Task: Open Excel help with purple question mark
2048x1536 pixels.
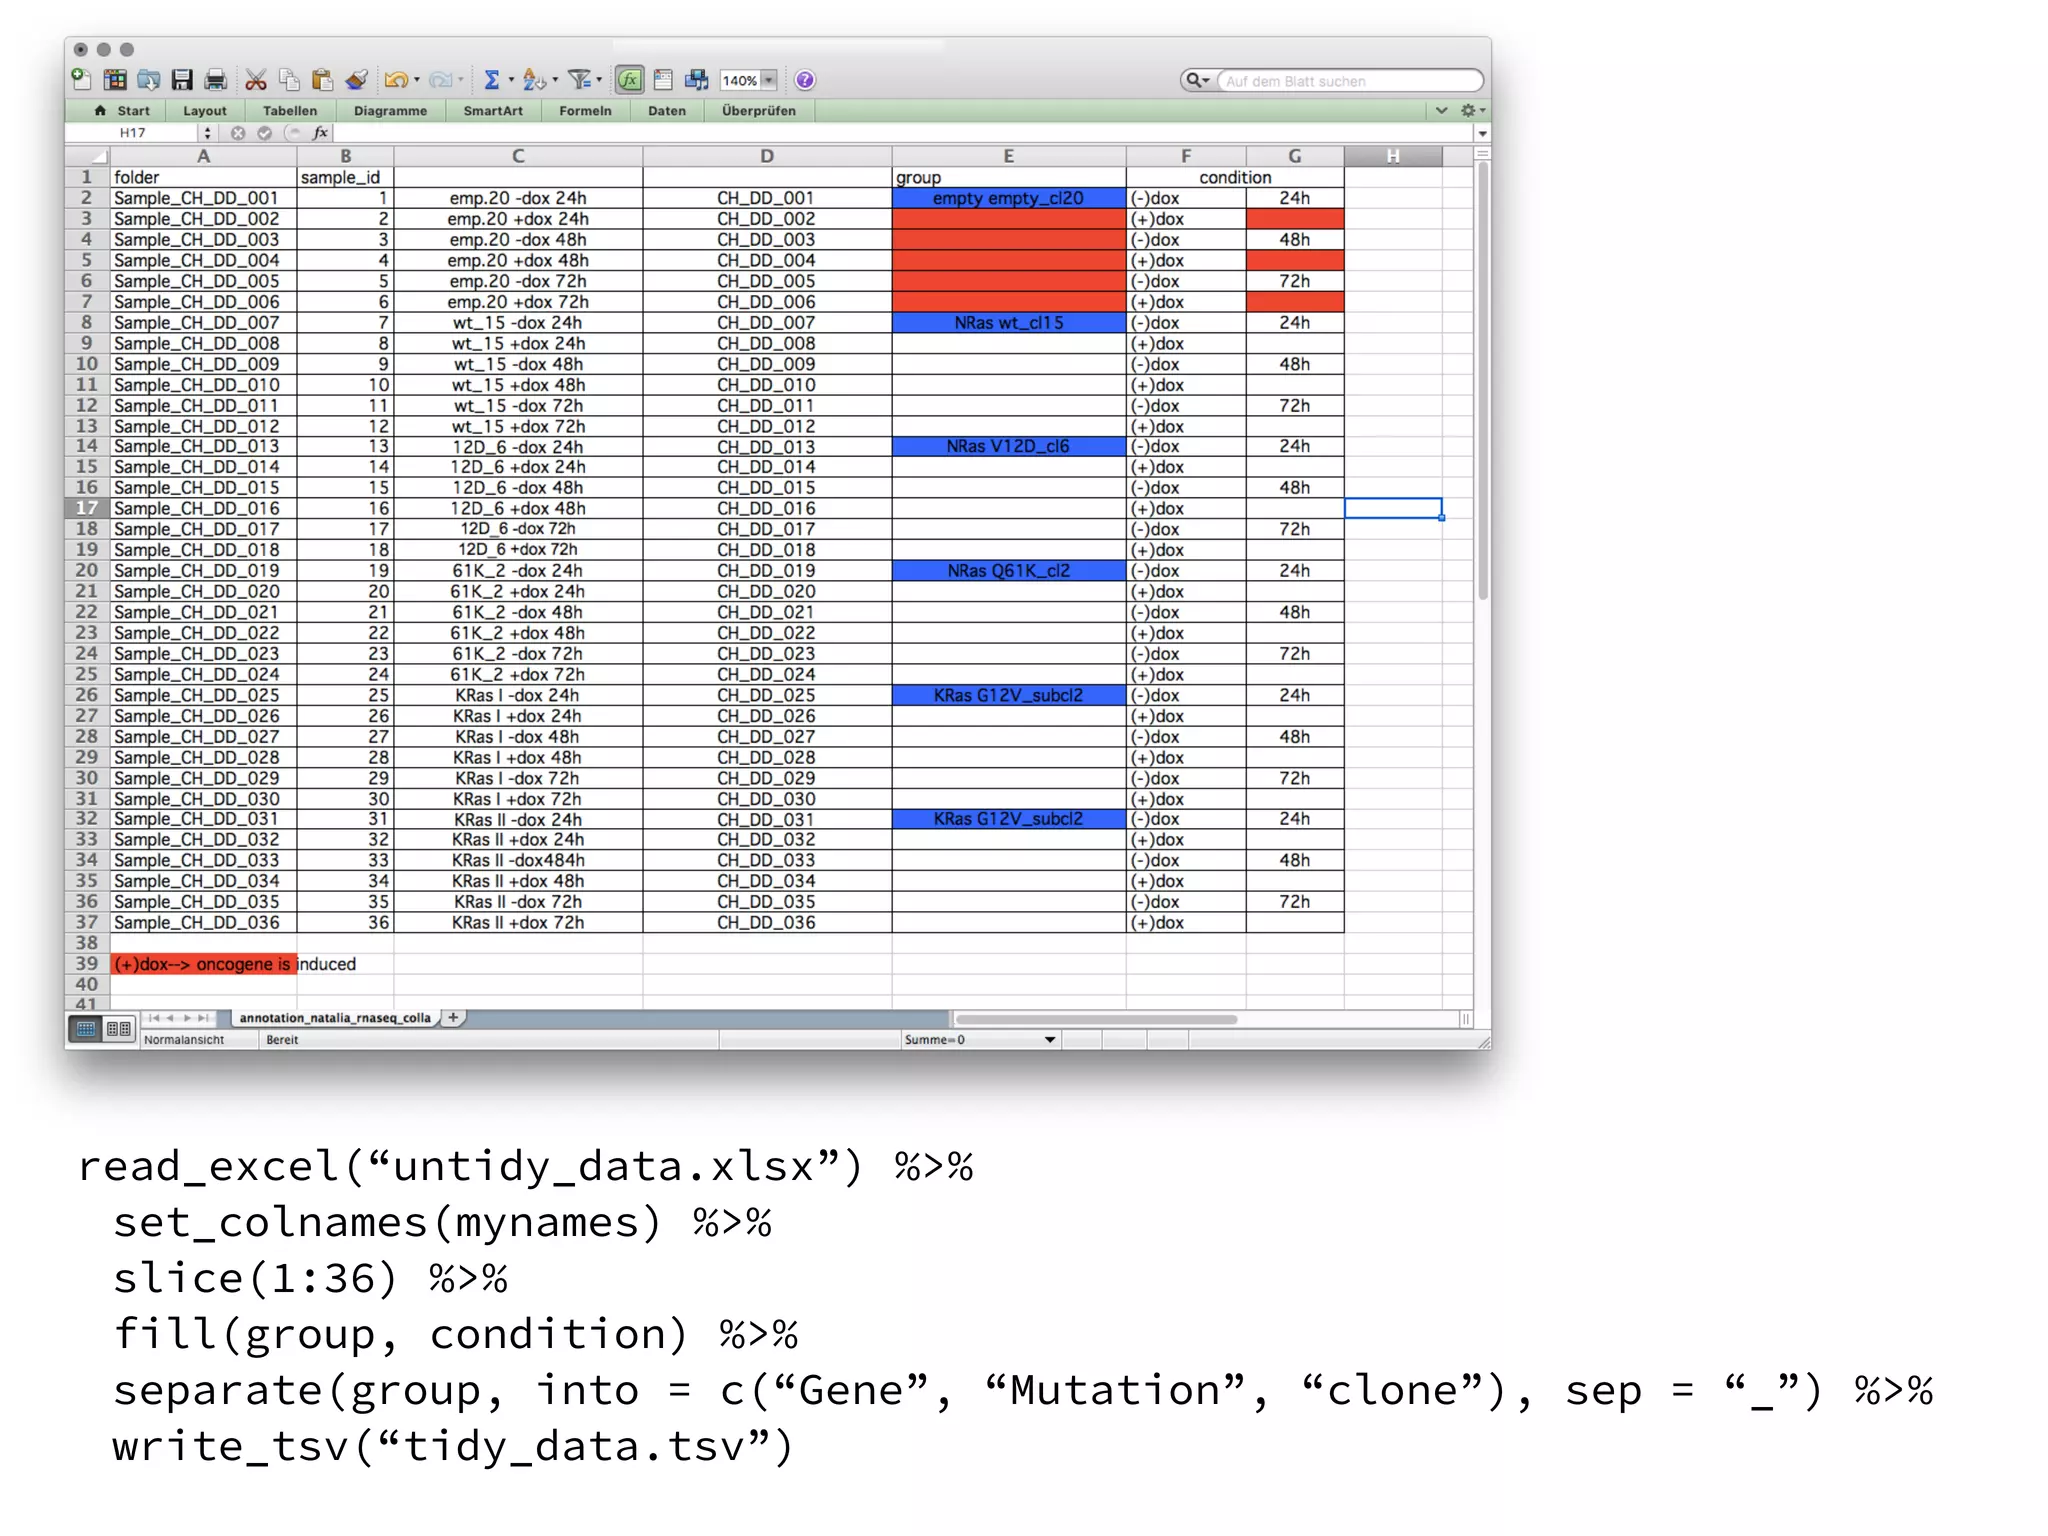Action: [805, 80]
